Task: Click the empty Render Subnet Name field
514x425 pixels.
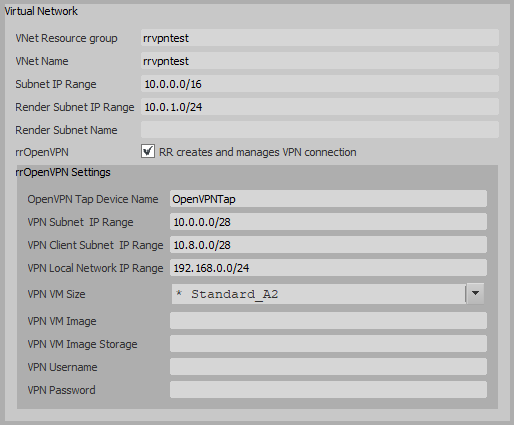Action: [320, 129]
